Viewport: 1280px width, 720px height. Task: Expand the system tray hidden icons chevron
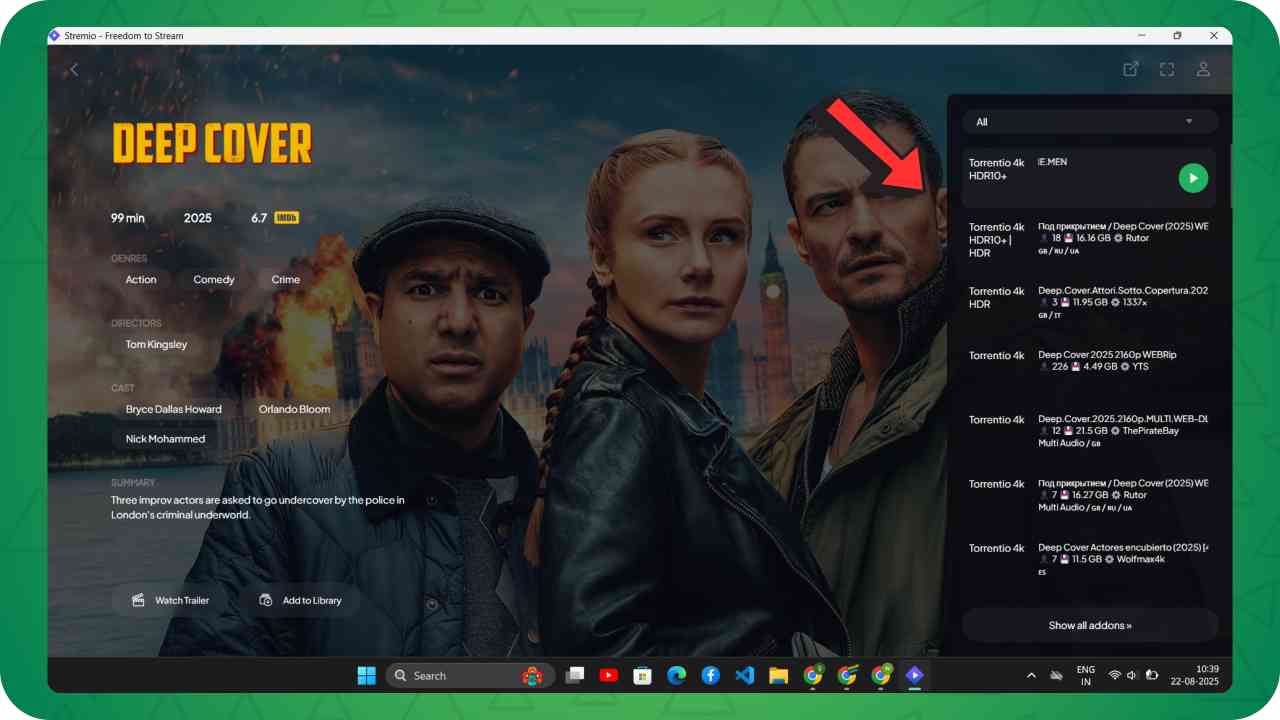1031,676
